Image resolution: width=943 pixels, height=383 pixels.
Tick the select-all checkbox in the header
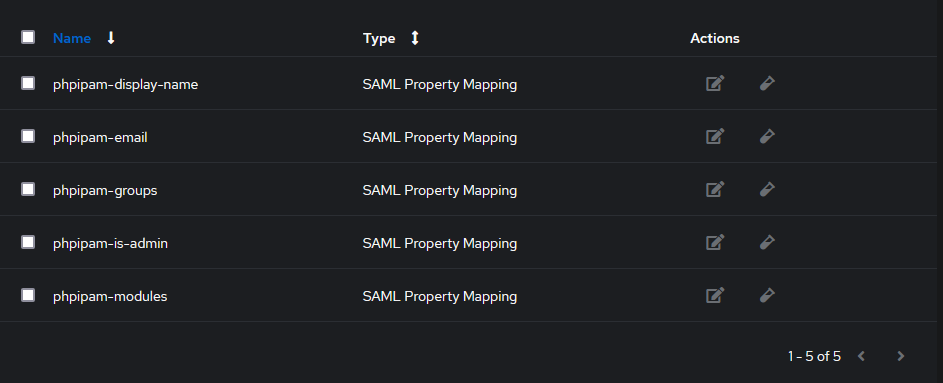tap(28, 37)
